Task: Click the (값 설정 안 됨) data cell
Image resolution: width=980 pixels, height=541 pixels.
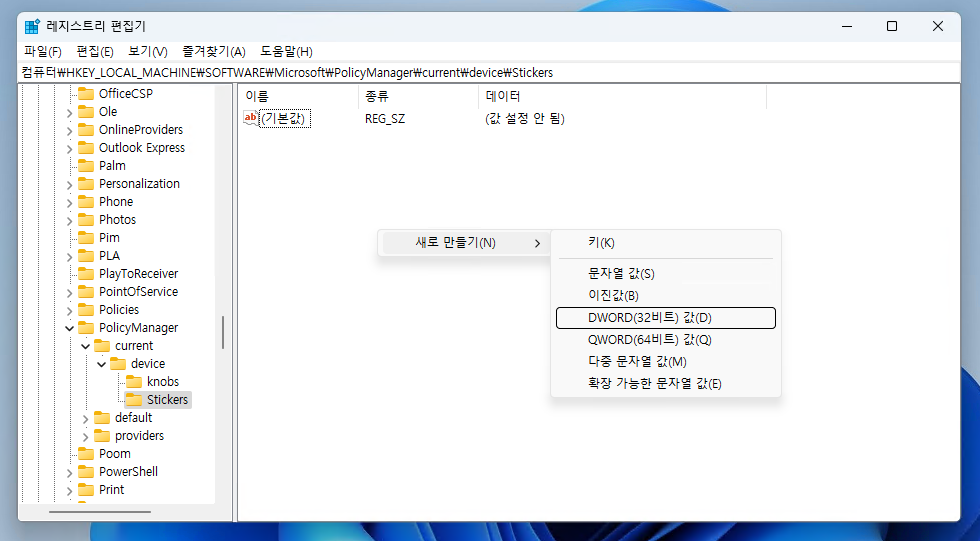Action: pos(525,119)
